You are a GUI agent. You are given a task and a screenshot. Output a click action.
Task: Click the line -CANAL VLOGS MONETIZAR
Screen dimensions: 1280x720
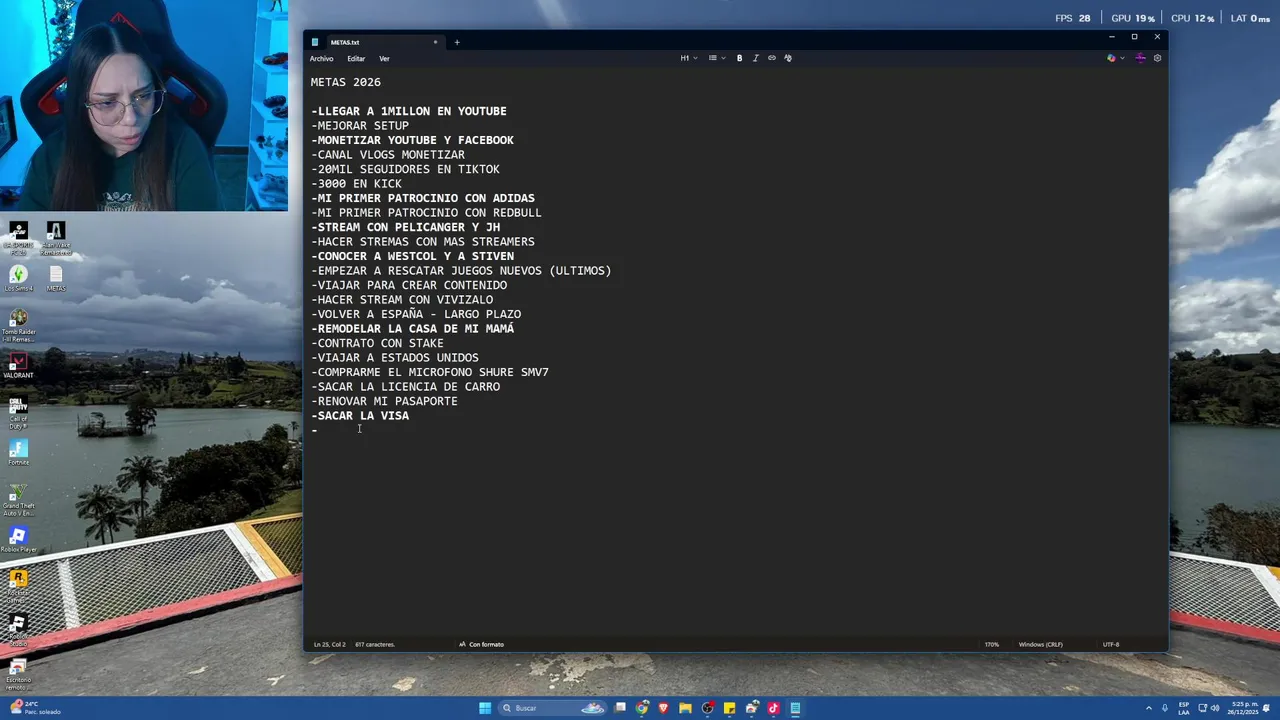(388, 155)
